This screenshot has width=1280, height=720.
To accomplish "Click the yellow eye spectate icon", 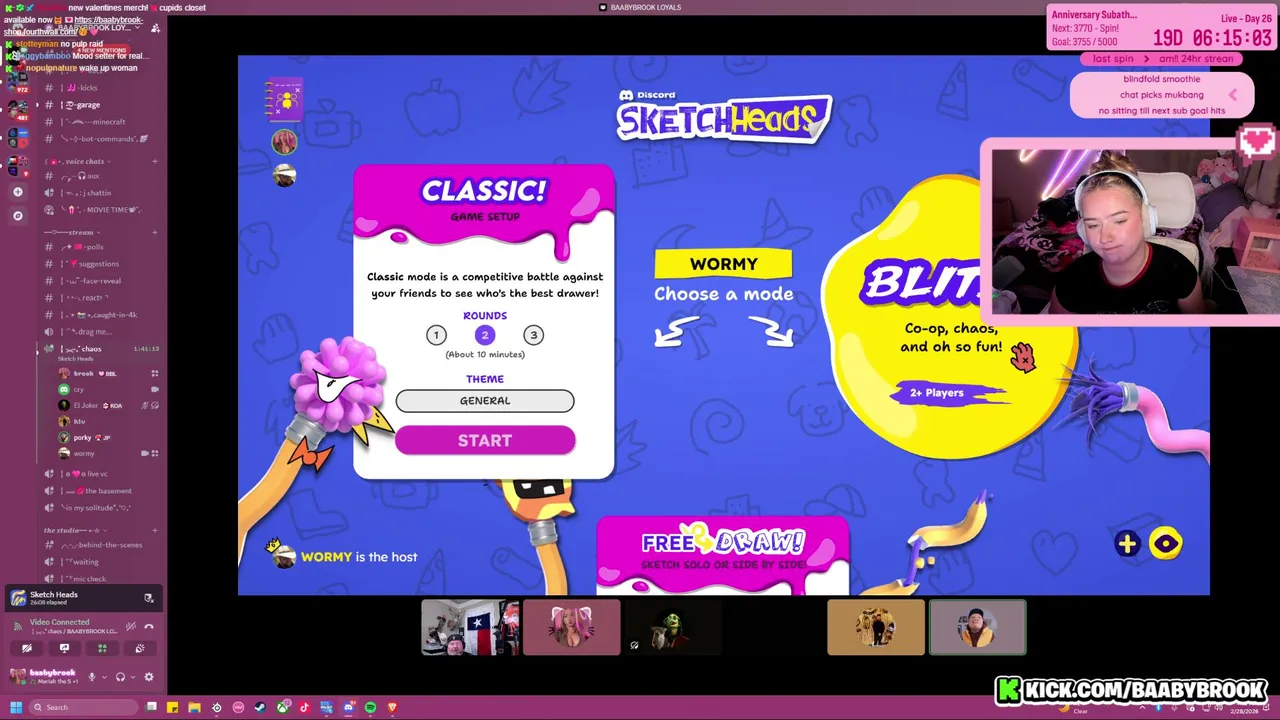I will pyautogui.click(x=1165, y=543).
